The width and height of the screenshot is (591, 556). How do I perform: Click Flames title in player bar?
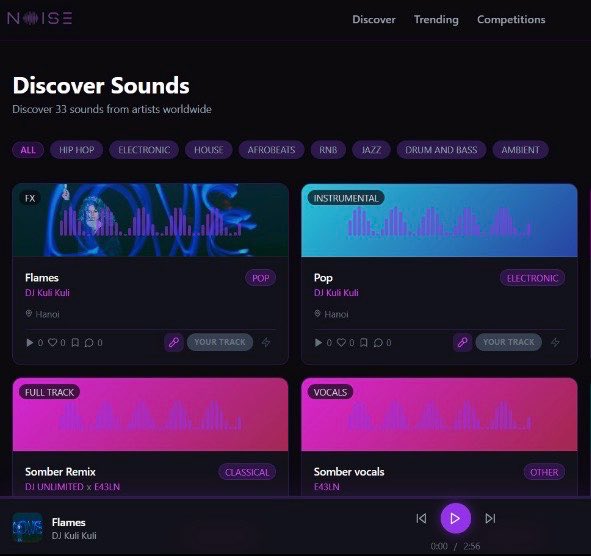pos(69,522)
